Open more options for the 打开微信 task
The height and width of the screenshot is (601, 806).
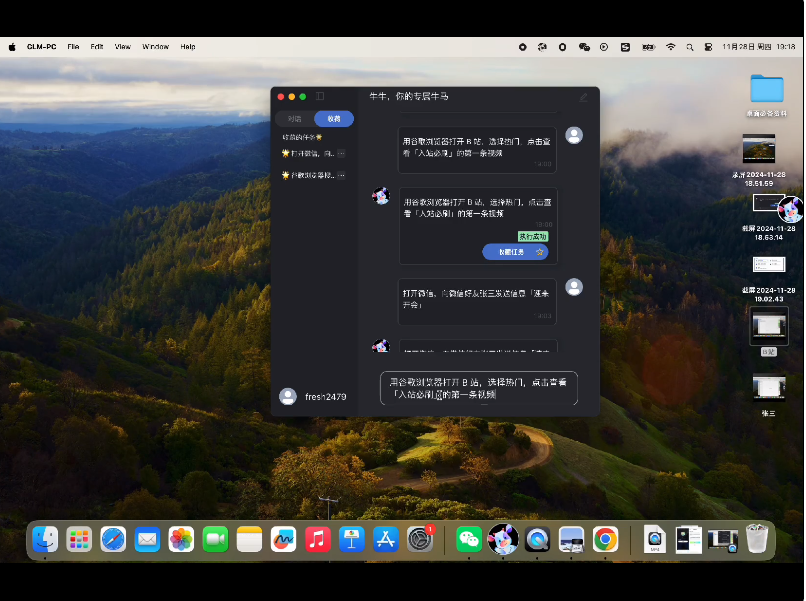pyautogui.click(x=341, y=153)
